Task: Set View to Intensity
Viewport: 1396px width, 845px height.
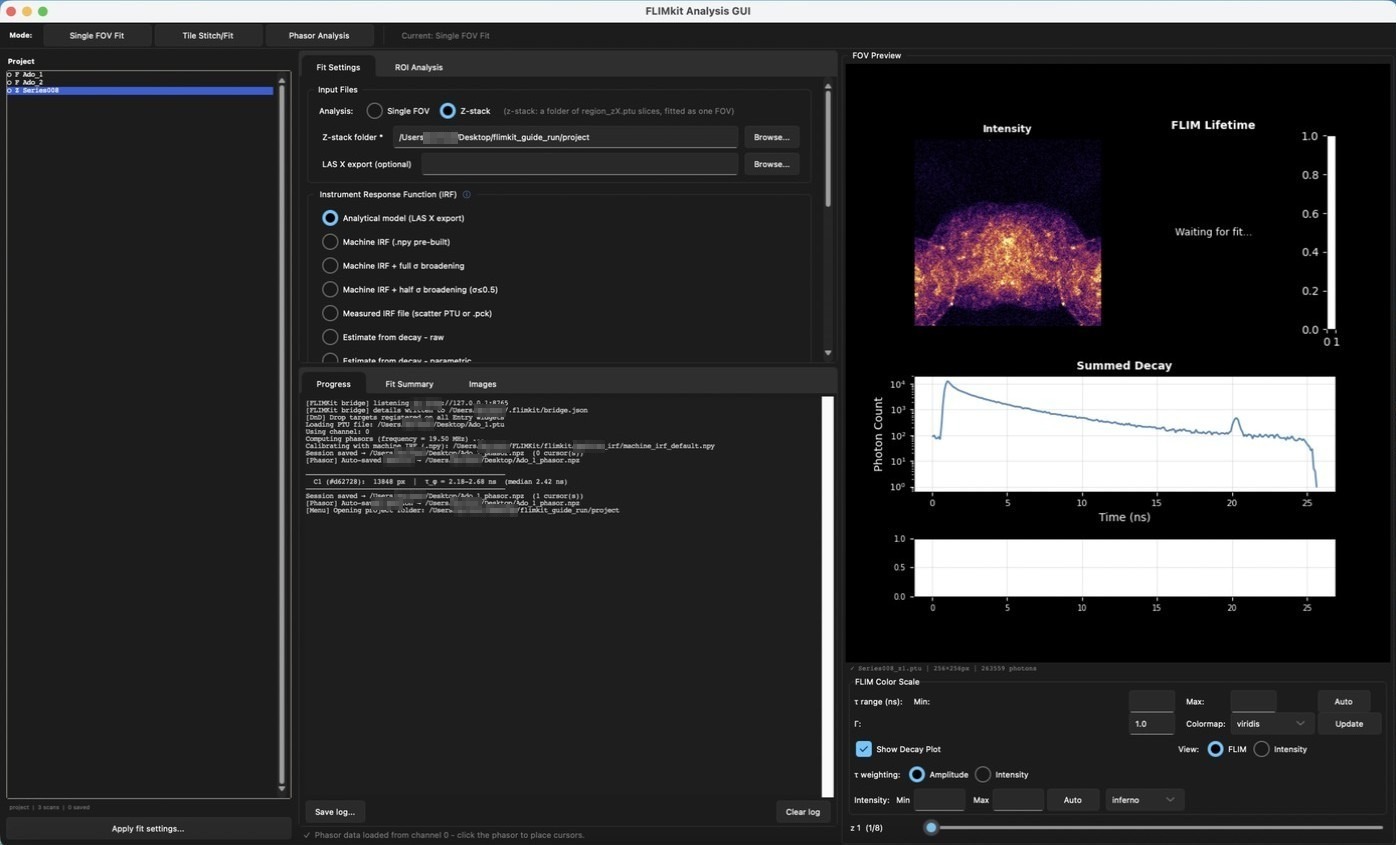Action: coord(1262,749)
